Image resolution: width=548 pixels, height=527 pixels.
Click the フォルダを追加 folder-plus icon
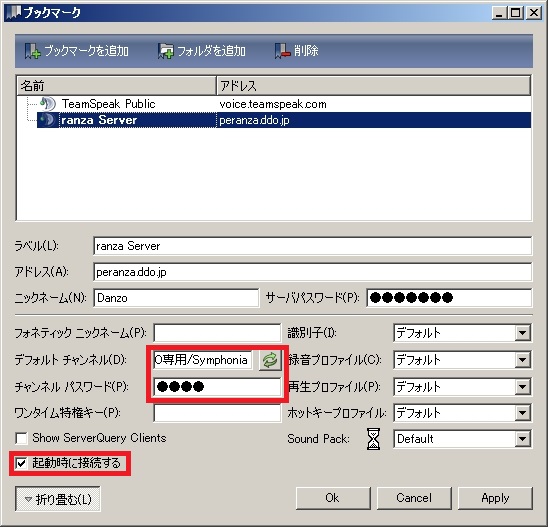[x=166, y=51]
